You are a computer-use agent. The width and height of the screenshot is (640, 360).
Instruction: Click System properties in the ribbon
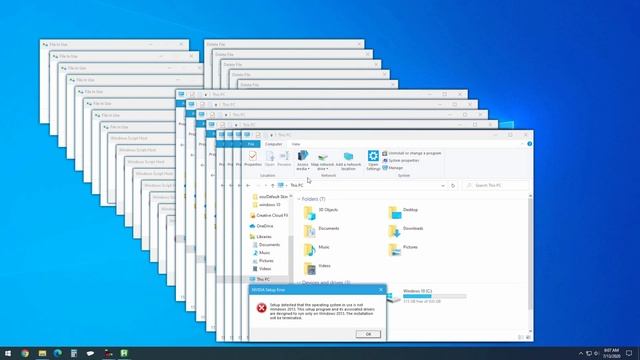(x=401, y=160)
